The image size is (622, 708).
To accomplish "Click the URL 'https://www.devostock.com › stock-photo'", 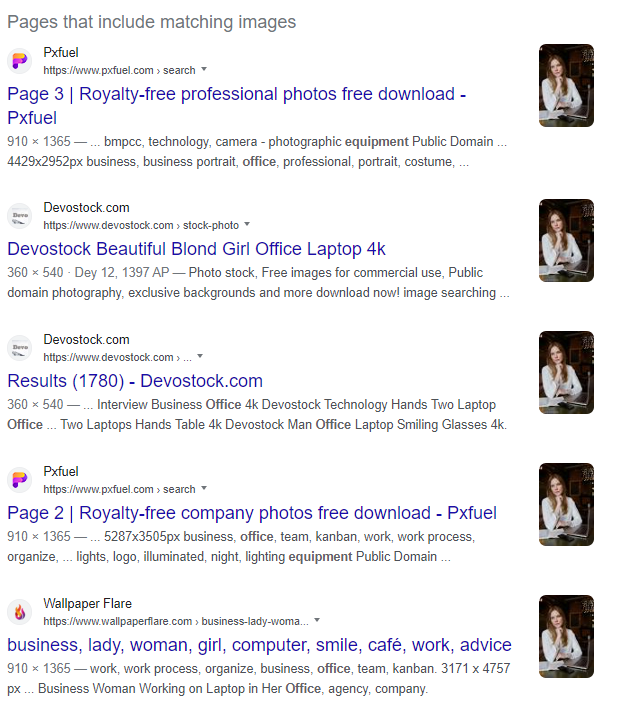I will 141,225.
